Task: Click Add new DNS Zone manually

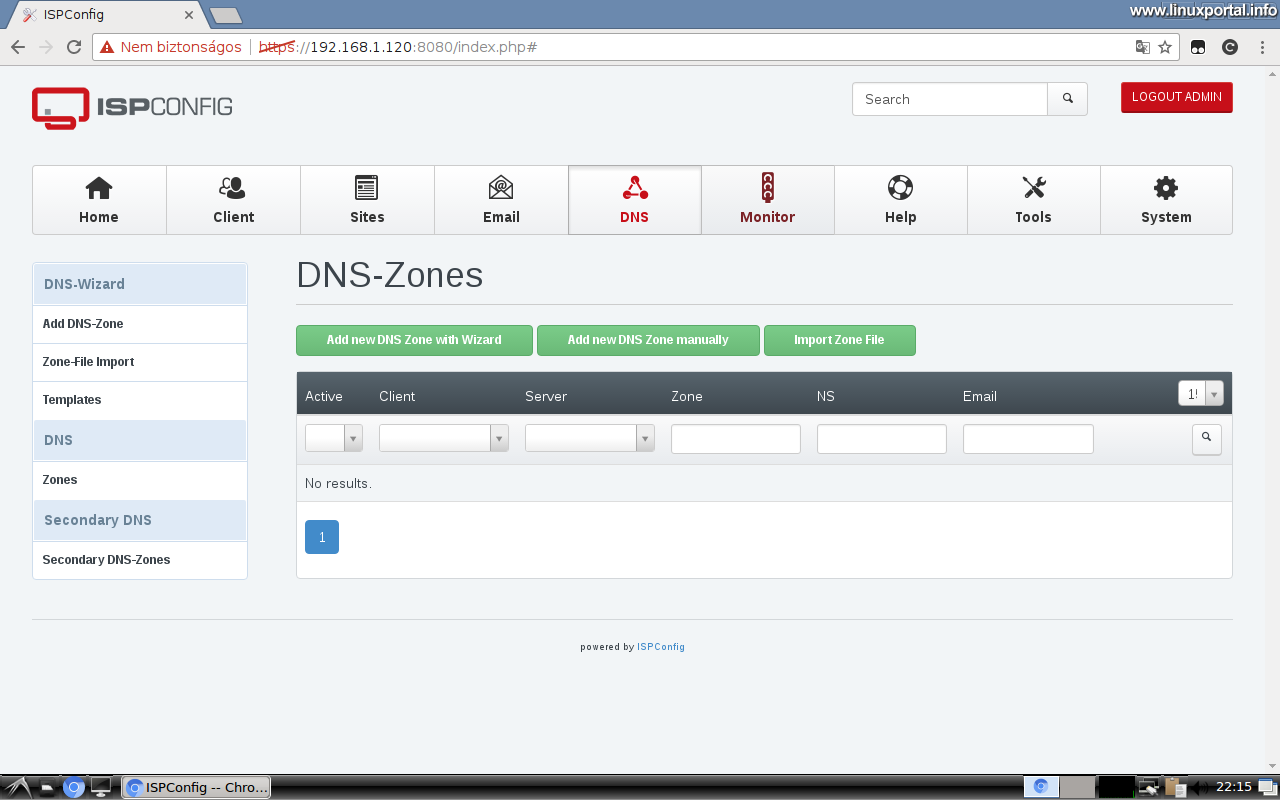Action: point(648,340)
